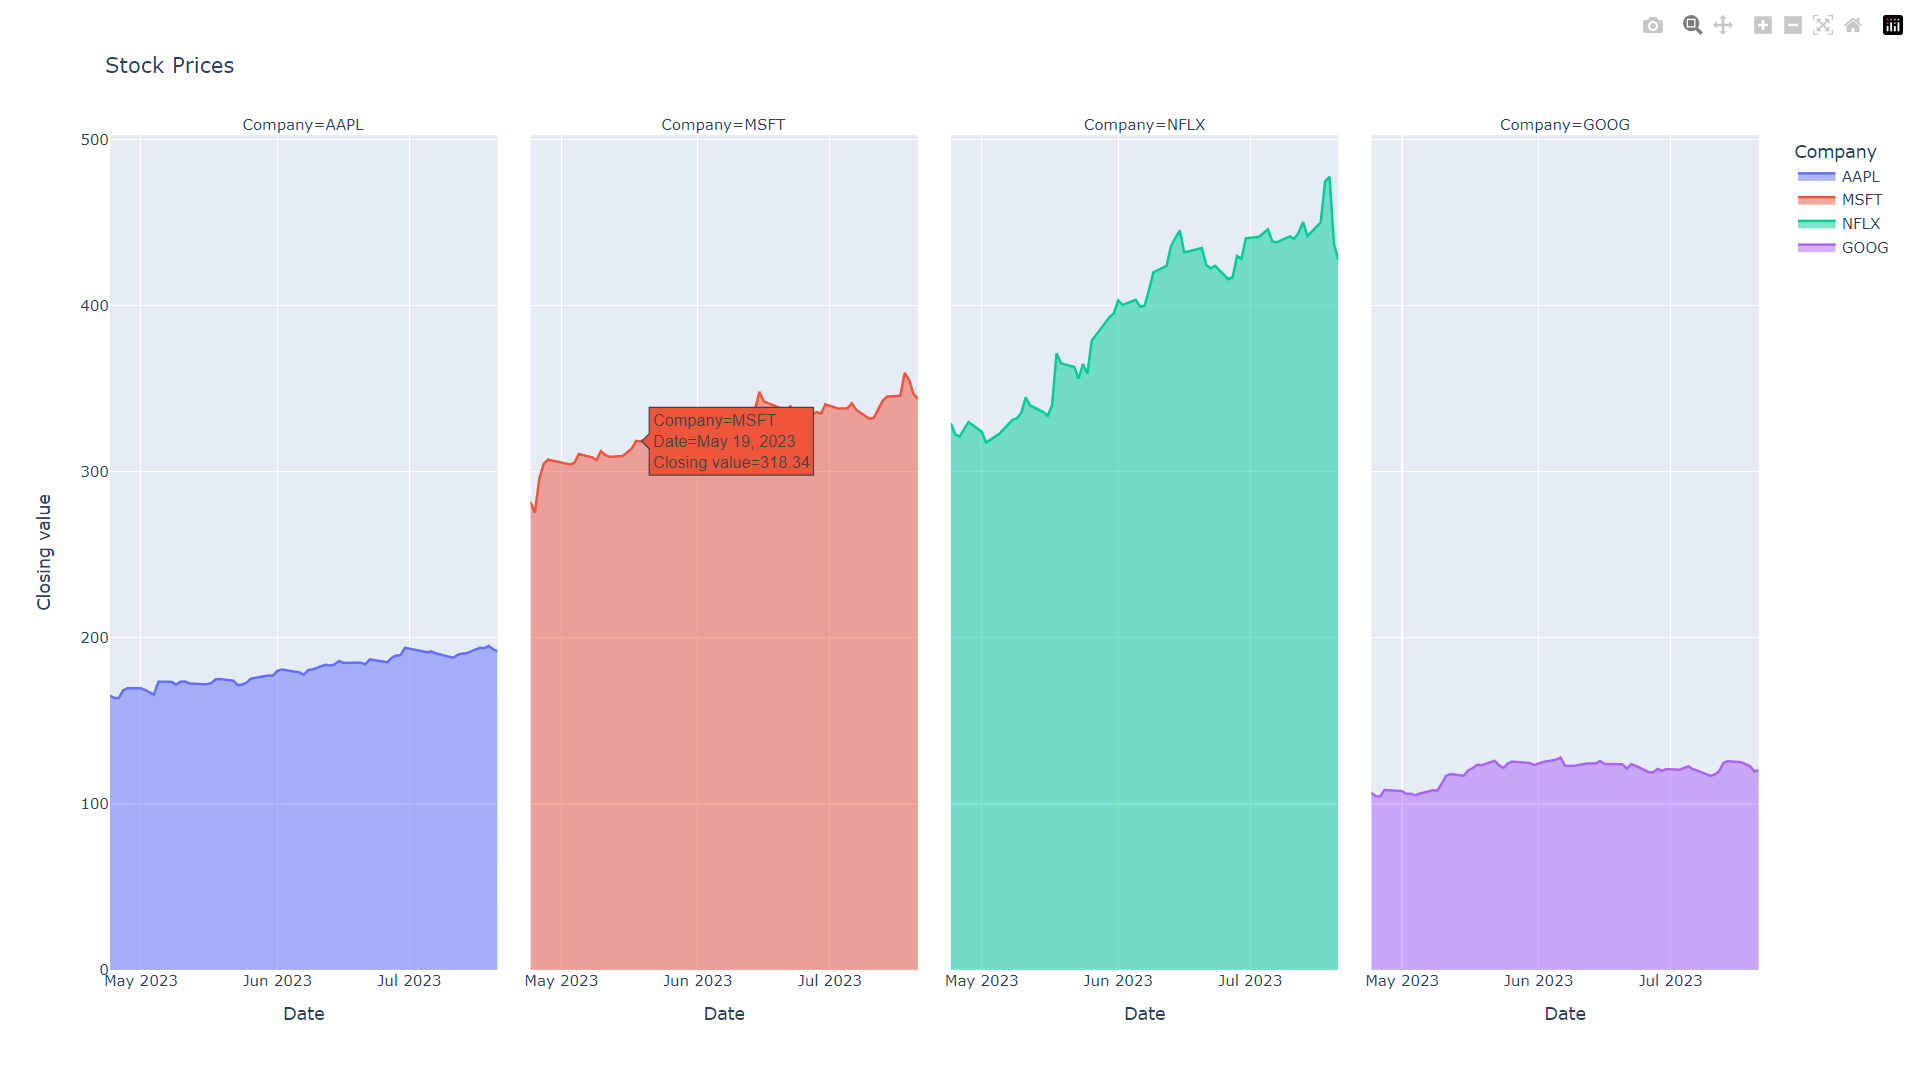Screen dimensions: 1920x1080
Task: Click the Zoom Out icon
Action: [1792, 25]
